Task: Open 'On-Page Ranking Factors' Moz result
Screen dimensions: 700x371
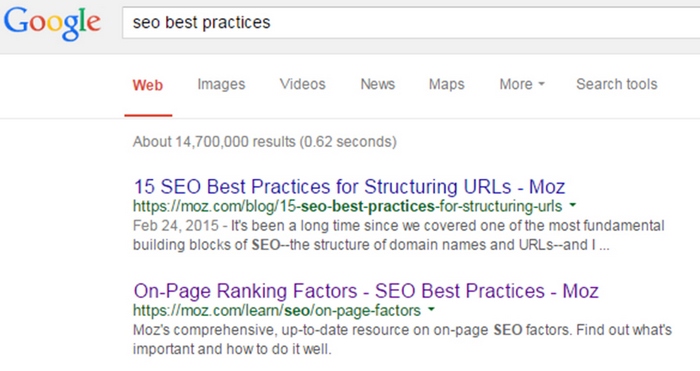Action: [366, 291]
